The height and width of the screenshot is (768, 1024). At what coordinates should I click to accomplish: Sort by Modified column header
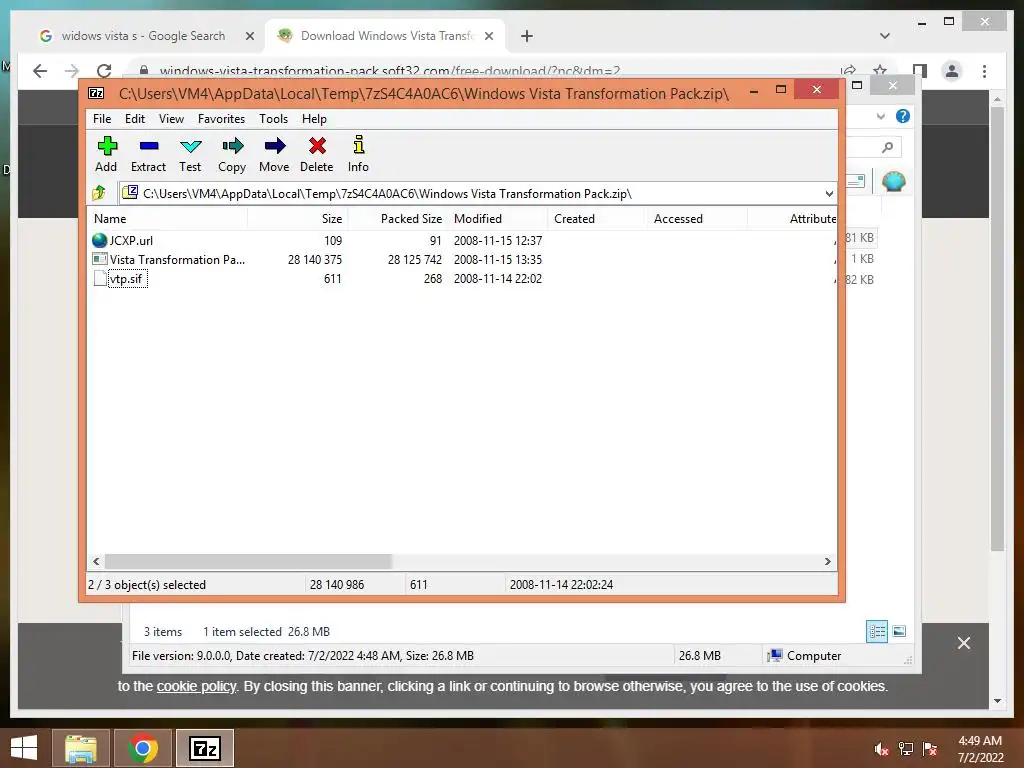[498, 219]
